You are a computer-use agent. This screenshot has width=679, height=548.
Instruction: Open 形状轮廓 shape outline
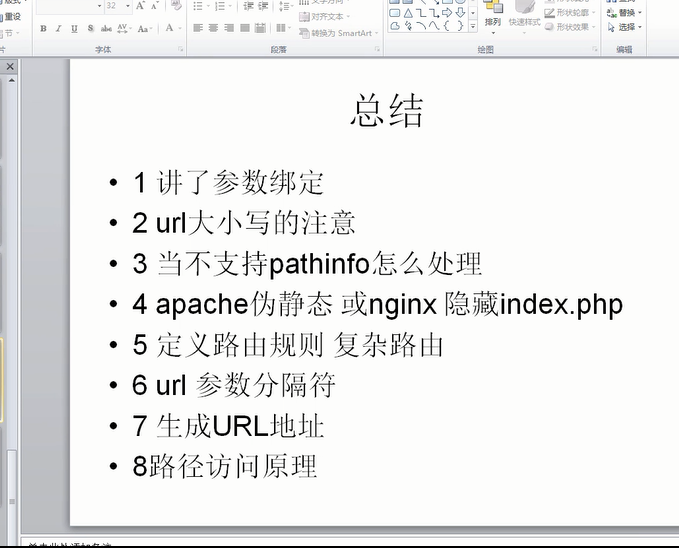click(x=571, y=13)
